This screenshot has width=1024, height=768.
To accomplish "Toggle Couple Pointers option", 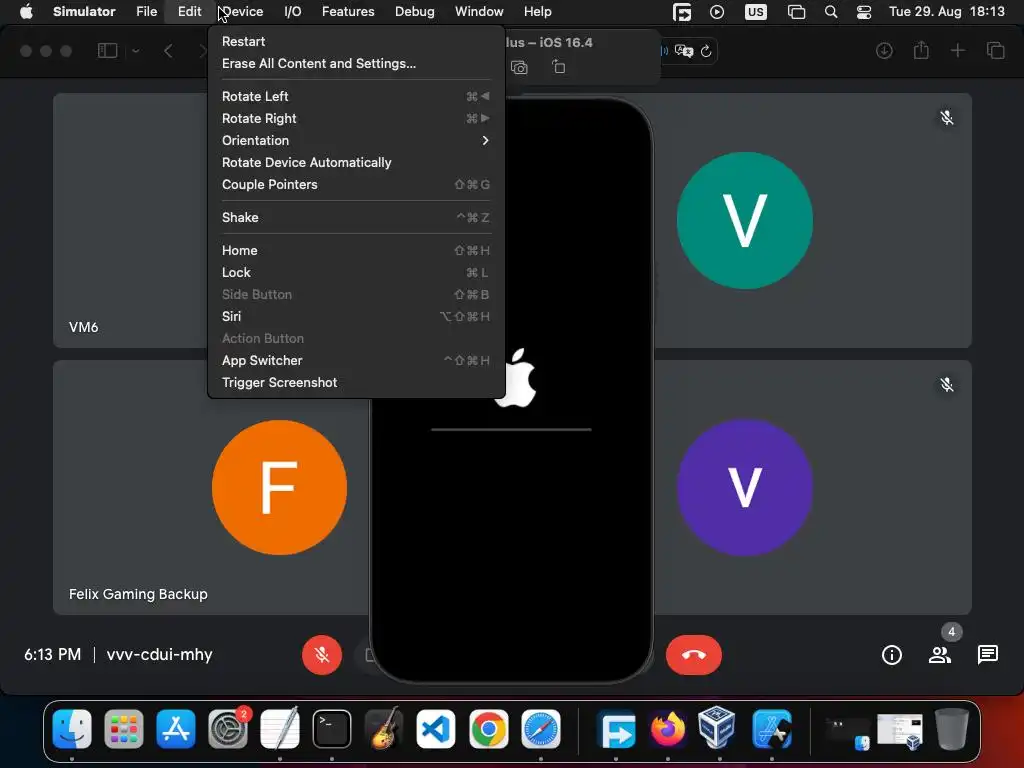I will [x=356, y=184].
